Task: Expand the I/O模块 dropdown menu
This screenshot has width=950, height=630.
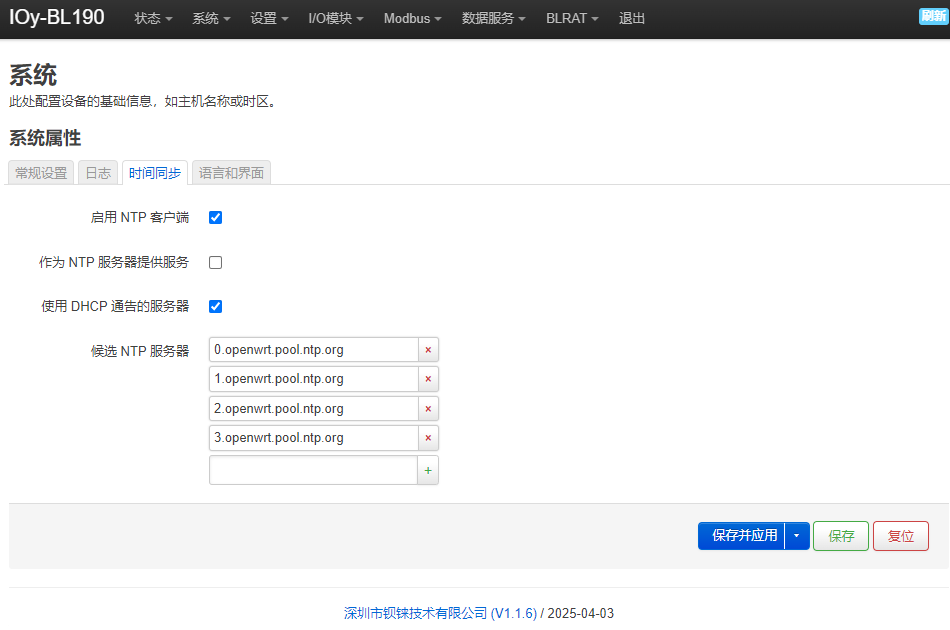Action: click(x=336, y=18)
